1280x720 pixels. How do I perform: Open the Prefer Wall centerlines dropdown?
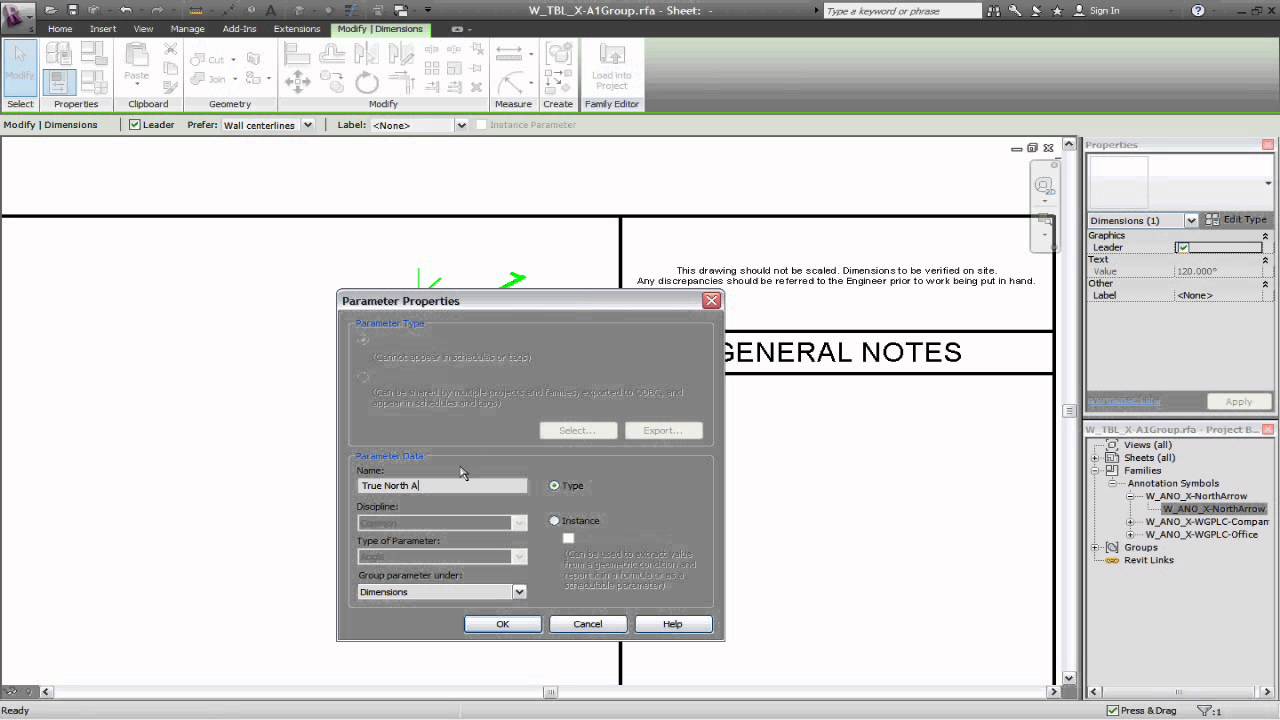point(308,125)
